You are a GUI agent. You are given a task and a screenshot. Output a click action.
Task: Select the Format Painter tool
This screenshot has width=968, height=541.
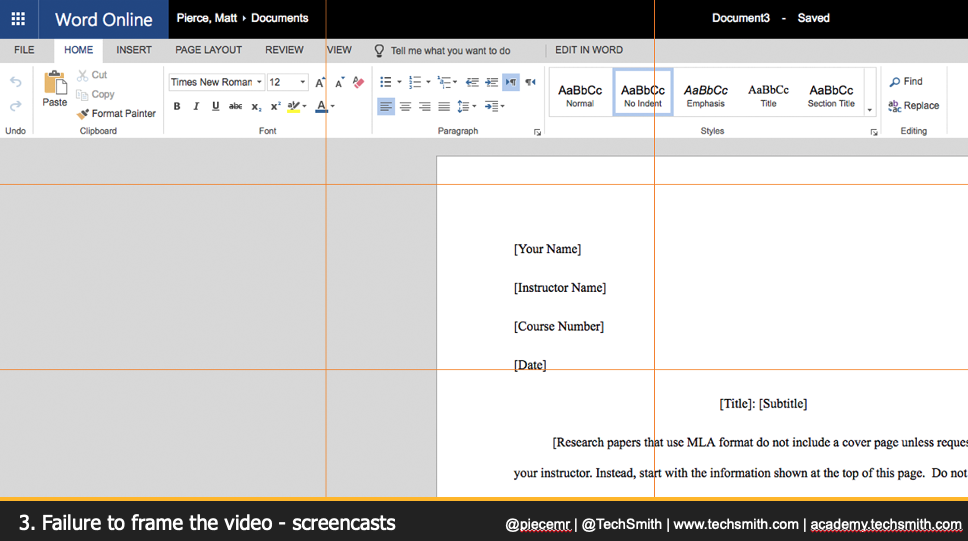[116, 114]
